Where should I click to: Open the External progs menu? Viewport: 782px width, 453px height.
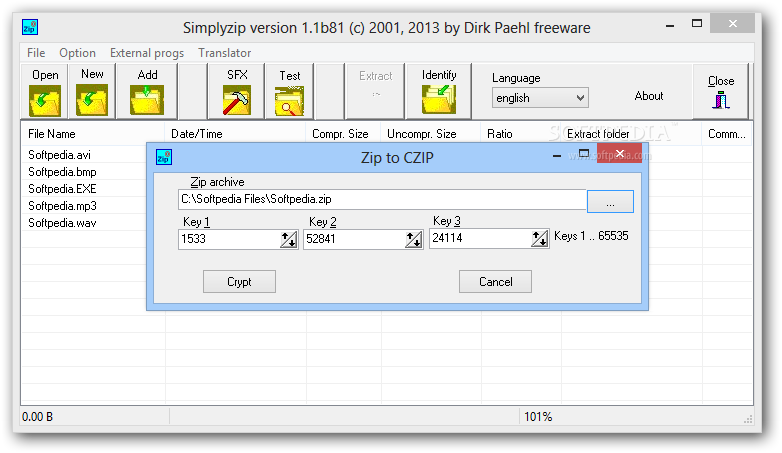coord(147,53)
